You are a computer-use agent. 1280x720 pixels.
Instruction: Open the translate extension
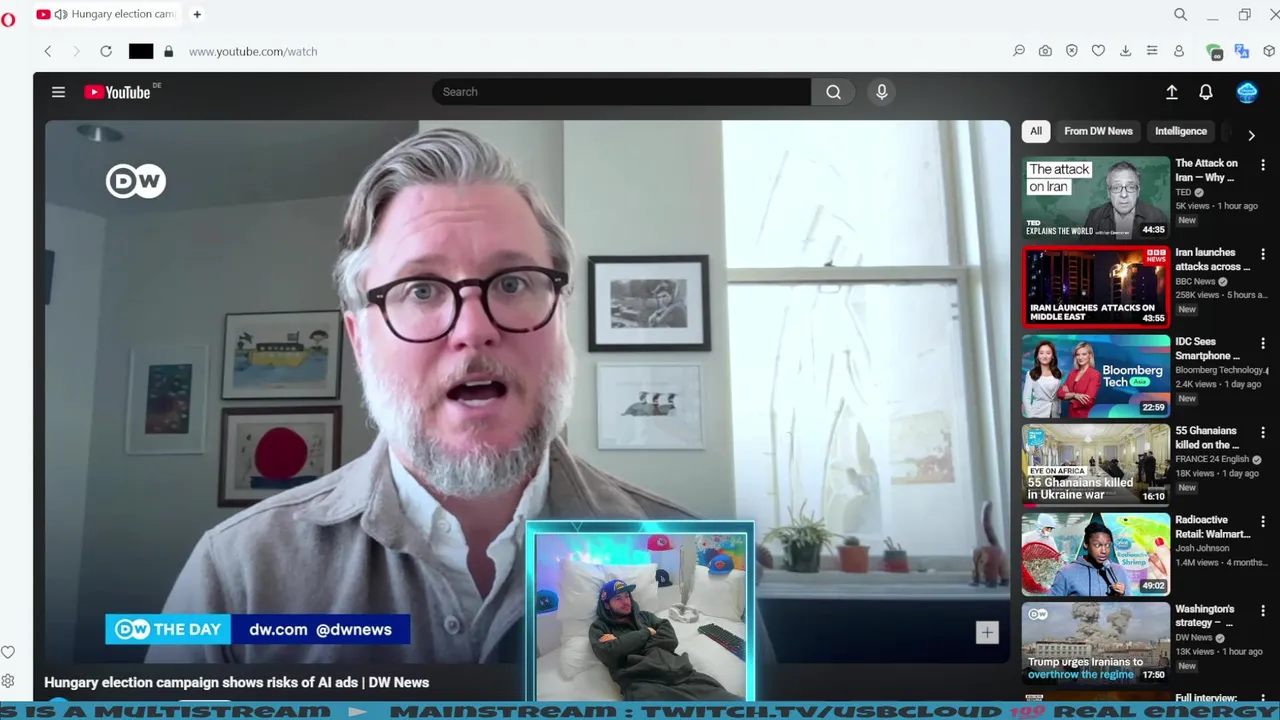tap(1242, 52)
